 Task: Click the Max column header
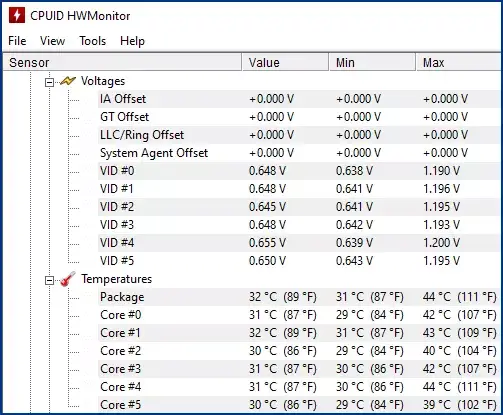click(x=459, y=62)
